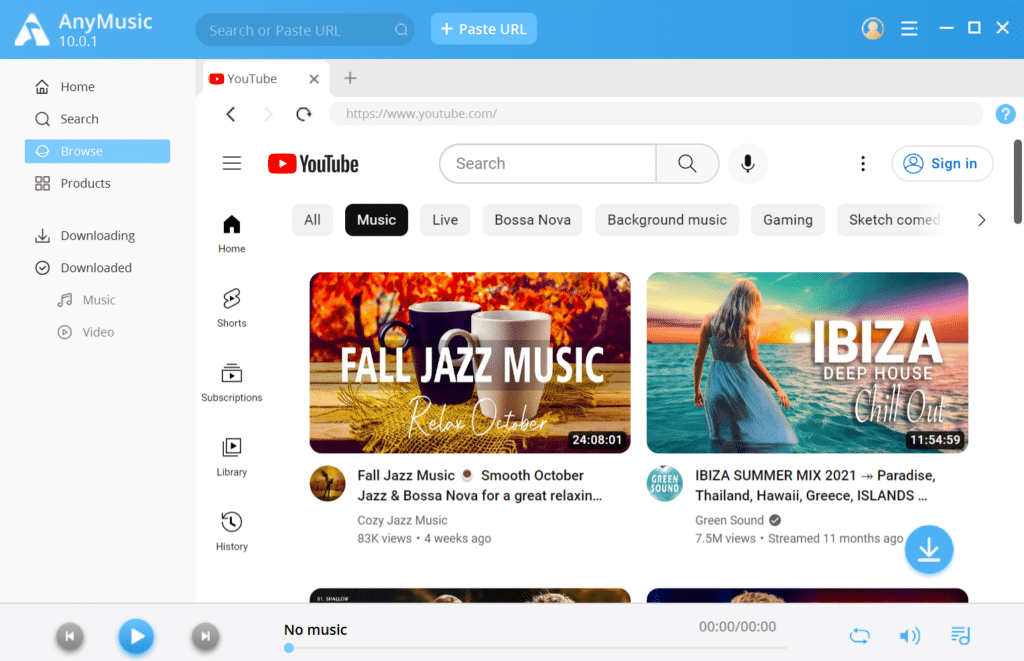Image resolution: width=1024 pixels, height=661 pixels.
Task: Open the Downloading list
Action: 97,236
